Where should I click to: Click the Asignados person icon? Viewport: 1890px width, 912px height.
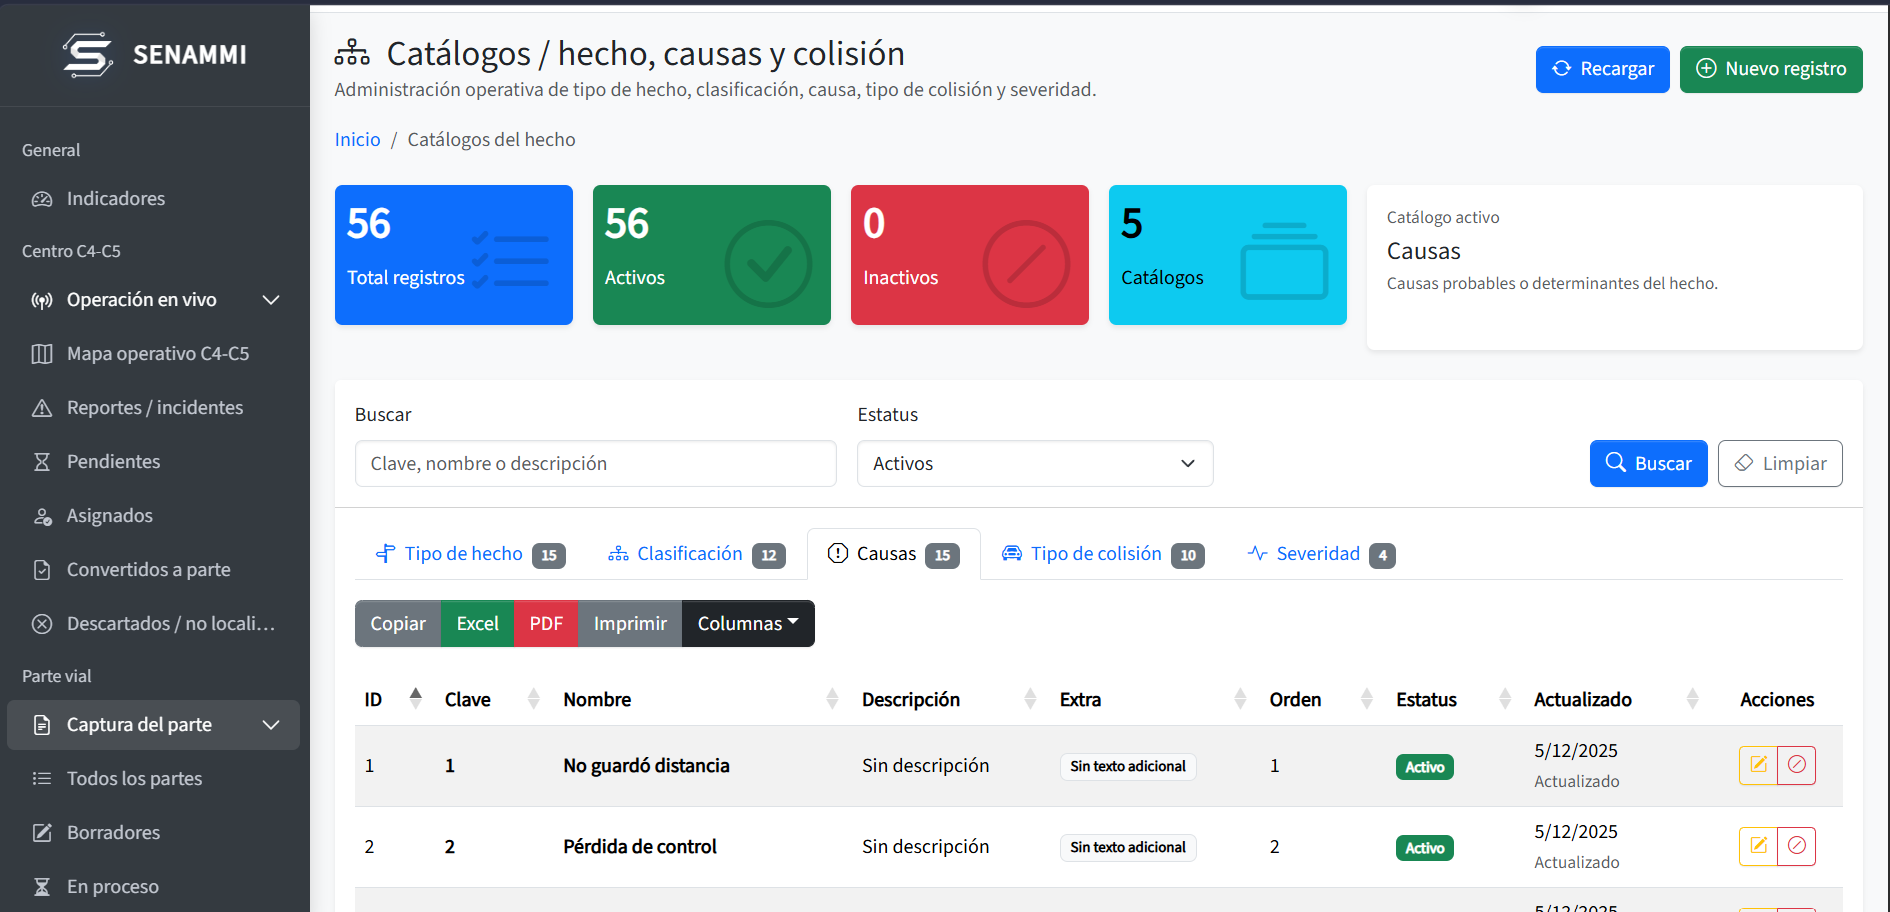point(42,516)
